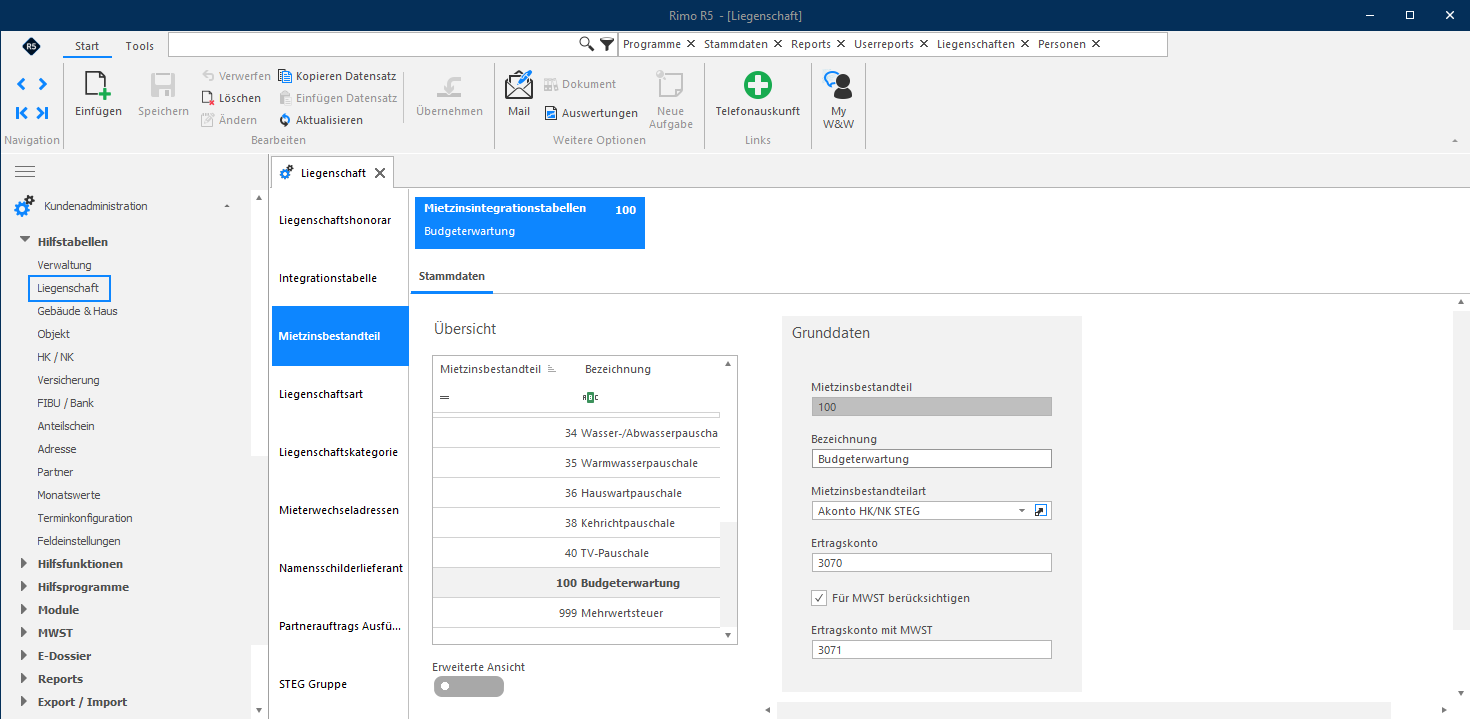The width and height of the screenshot is (1470, 719).
Task: Open the Mail icon
Action: [x=519, y=84]
